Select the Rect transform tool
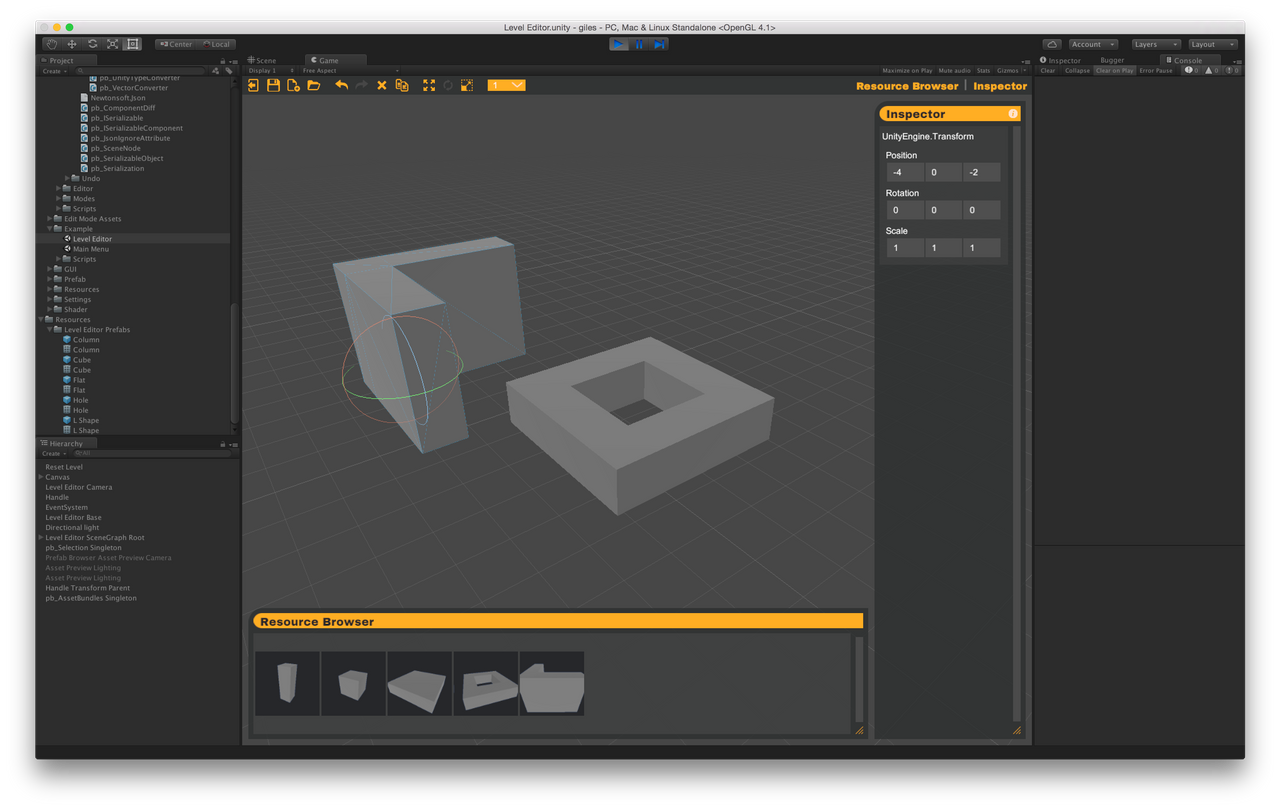 click(x=131, y=44)
